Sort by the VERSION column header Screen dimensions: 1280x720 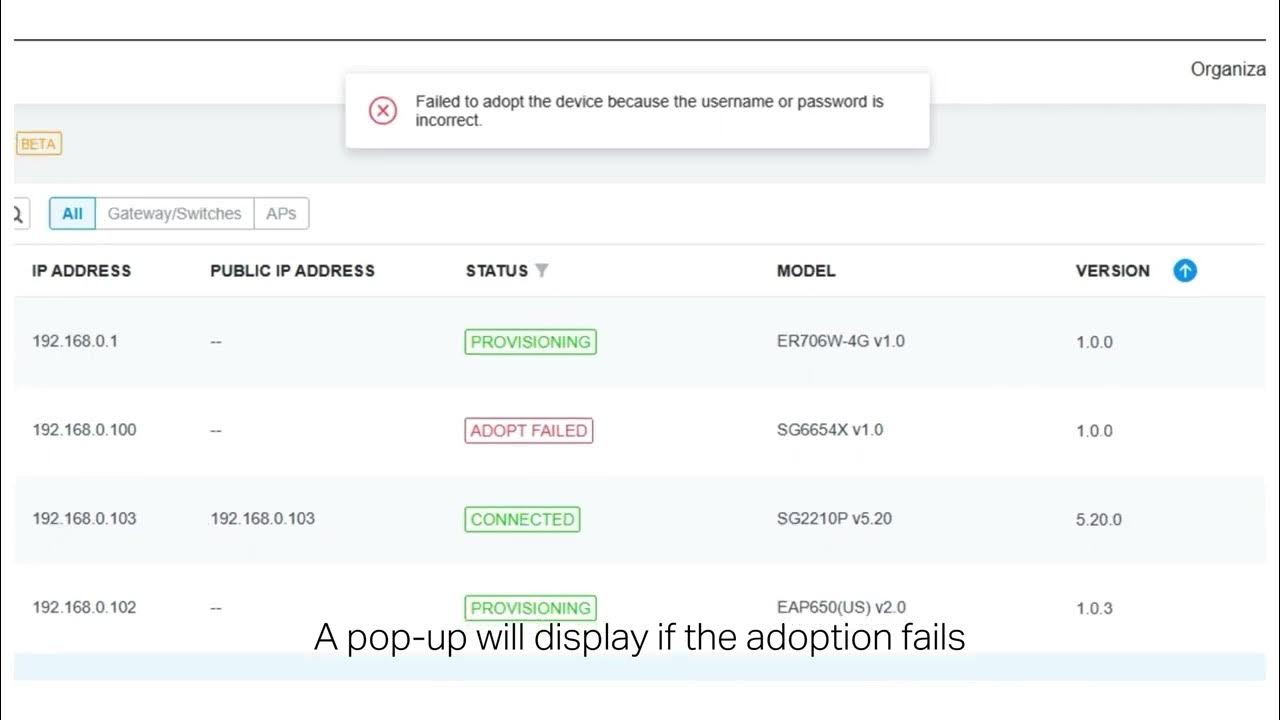click(1112, 270)
